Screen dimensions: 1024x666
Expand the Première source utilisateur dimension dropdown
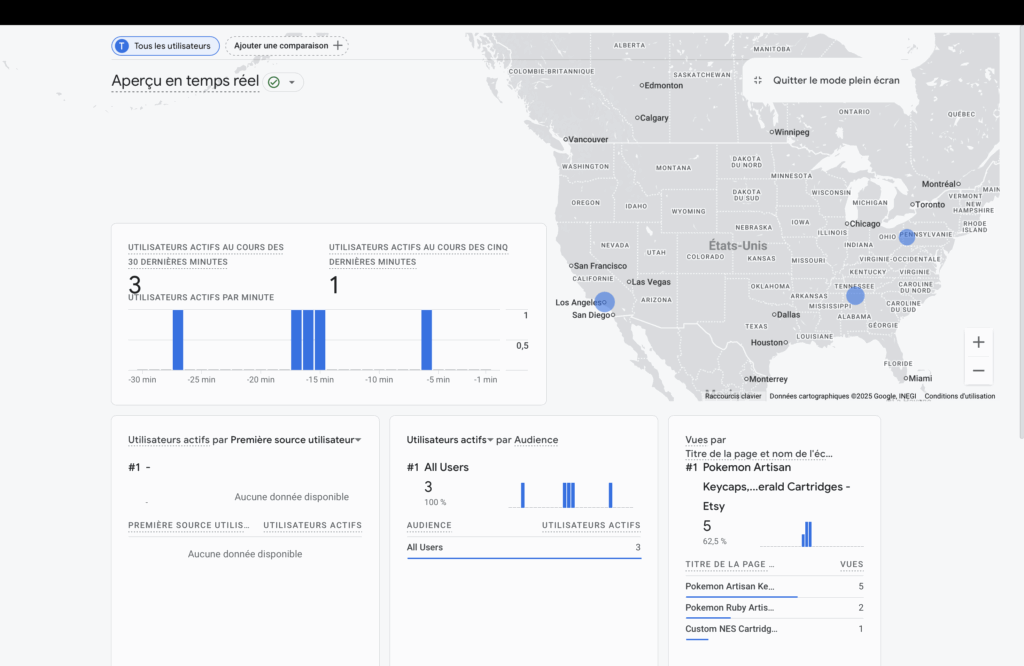point(357,440)
